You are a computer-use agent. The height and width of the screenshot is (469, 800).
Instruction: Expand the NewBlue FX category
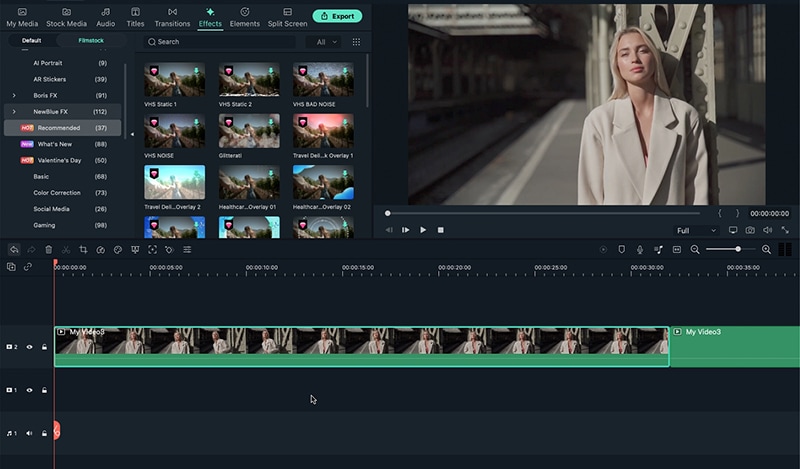(14, 111)
